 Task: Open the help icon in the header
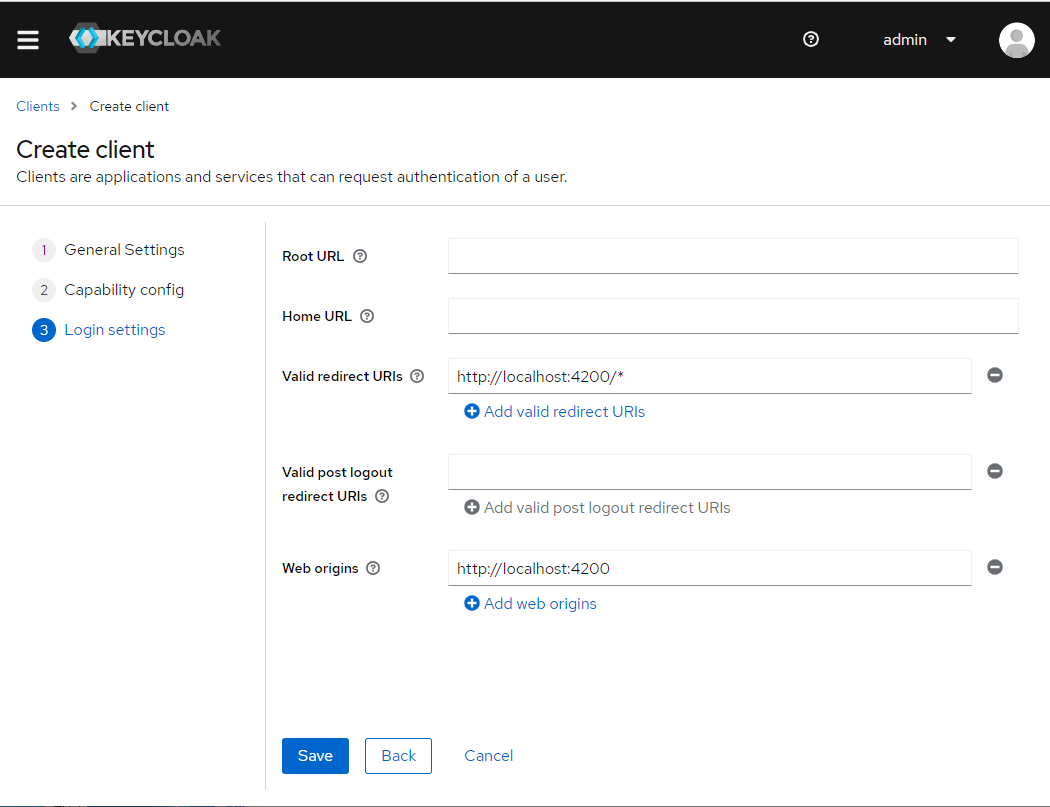point(810,40)
